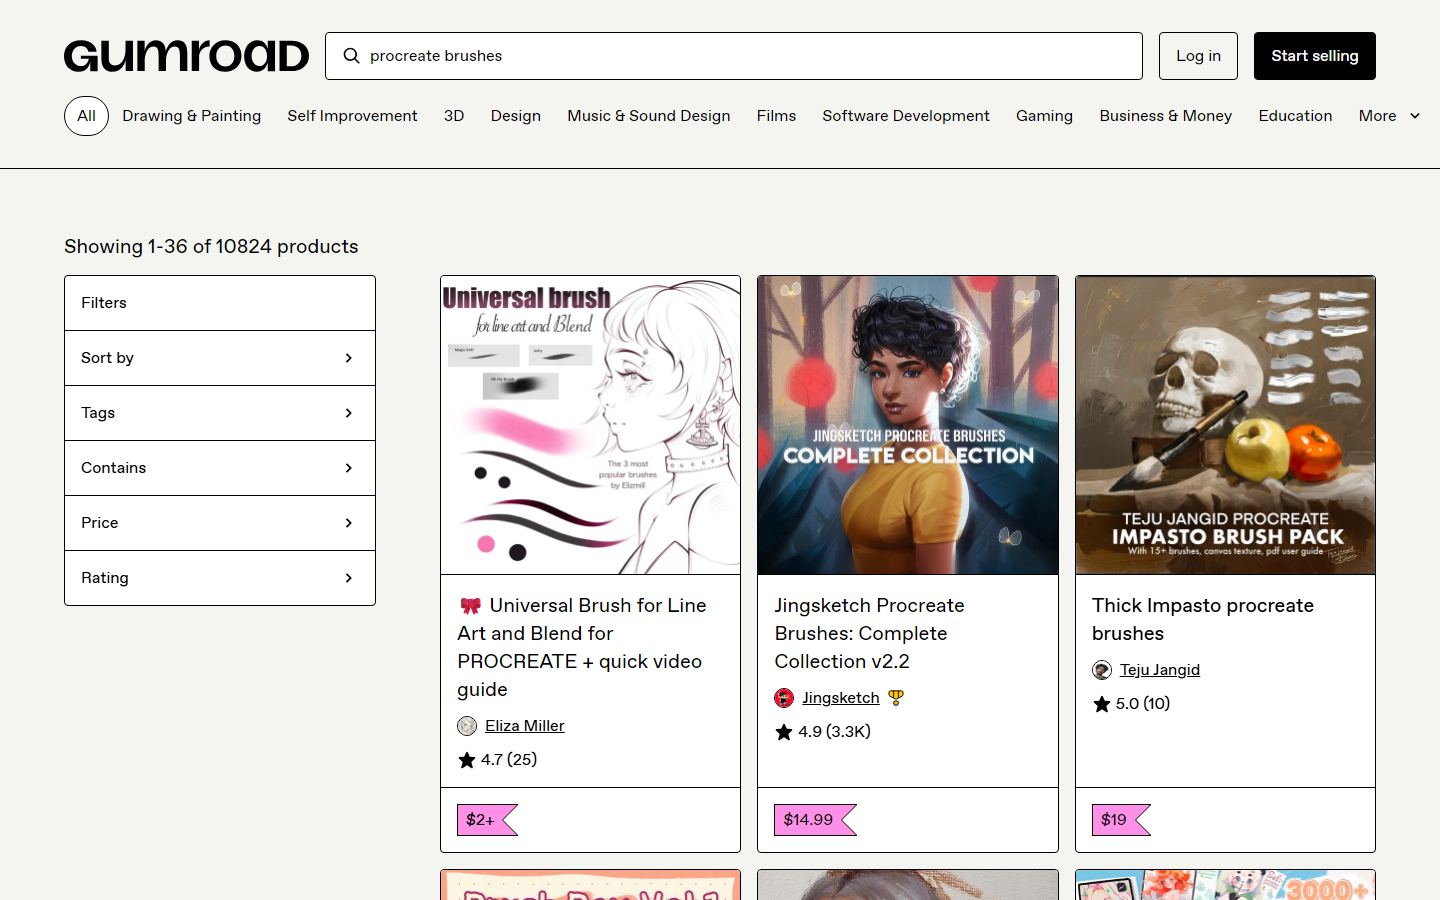
Task: Switch to the 3D category
Action: click(454, 116)
